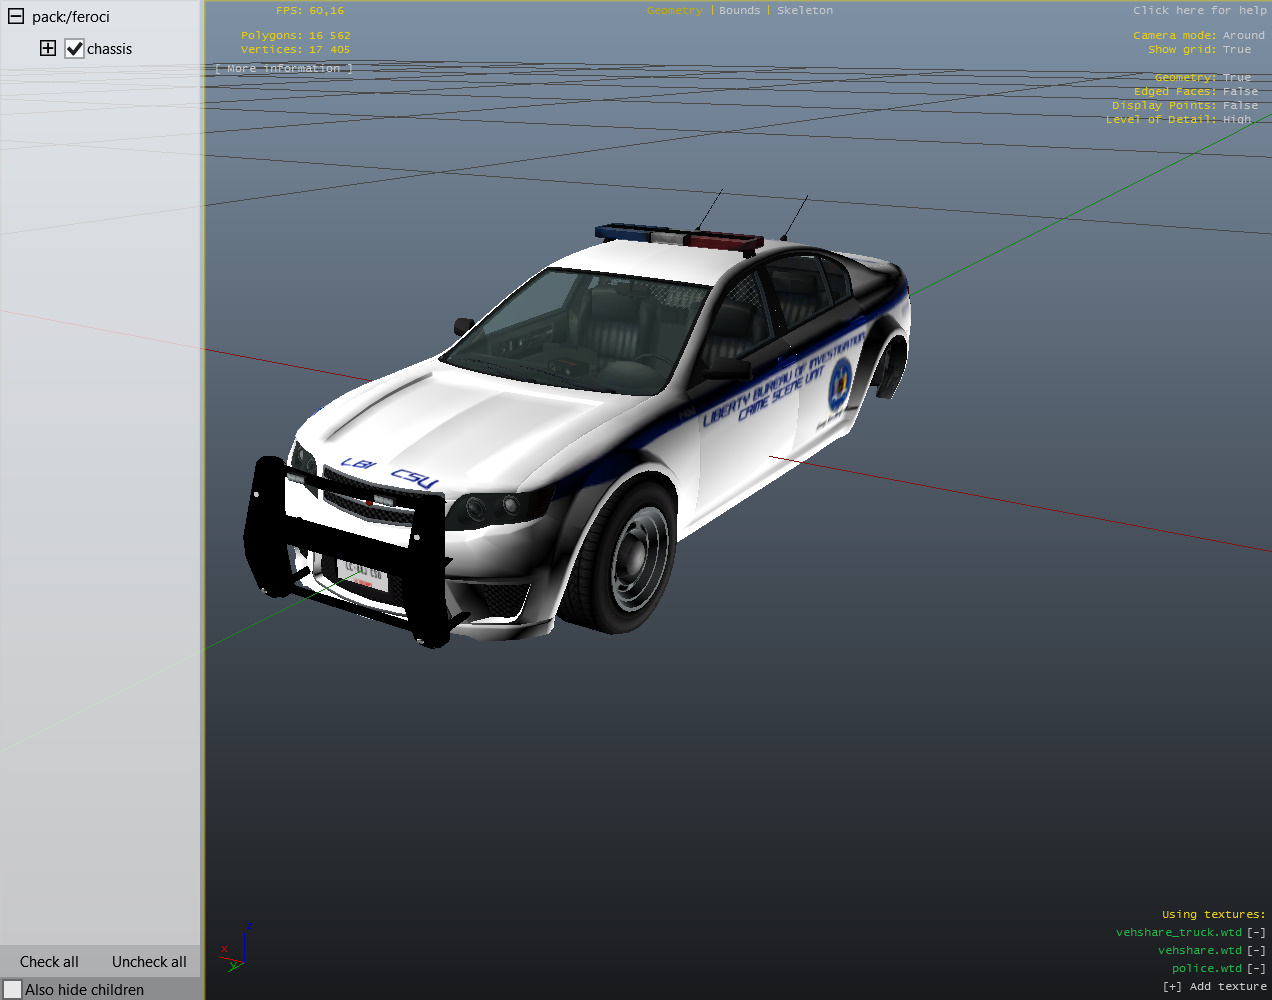Screen dimensions: 1272x1000
Task: Toggle the Show grid option
Action: point(1236,50)
